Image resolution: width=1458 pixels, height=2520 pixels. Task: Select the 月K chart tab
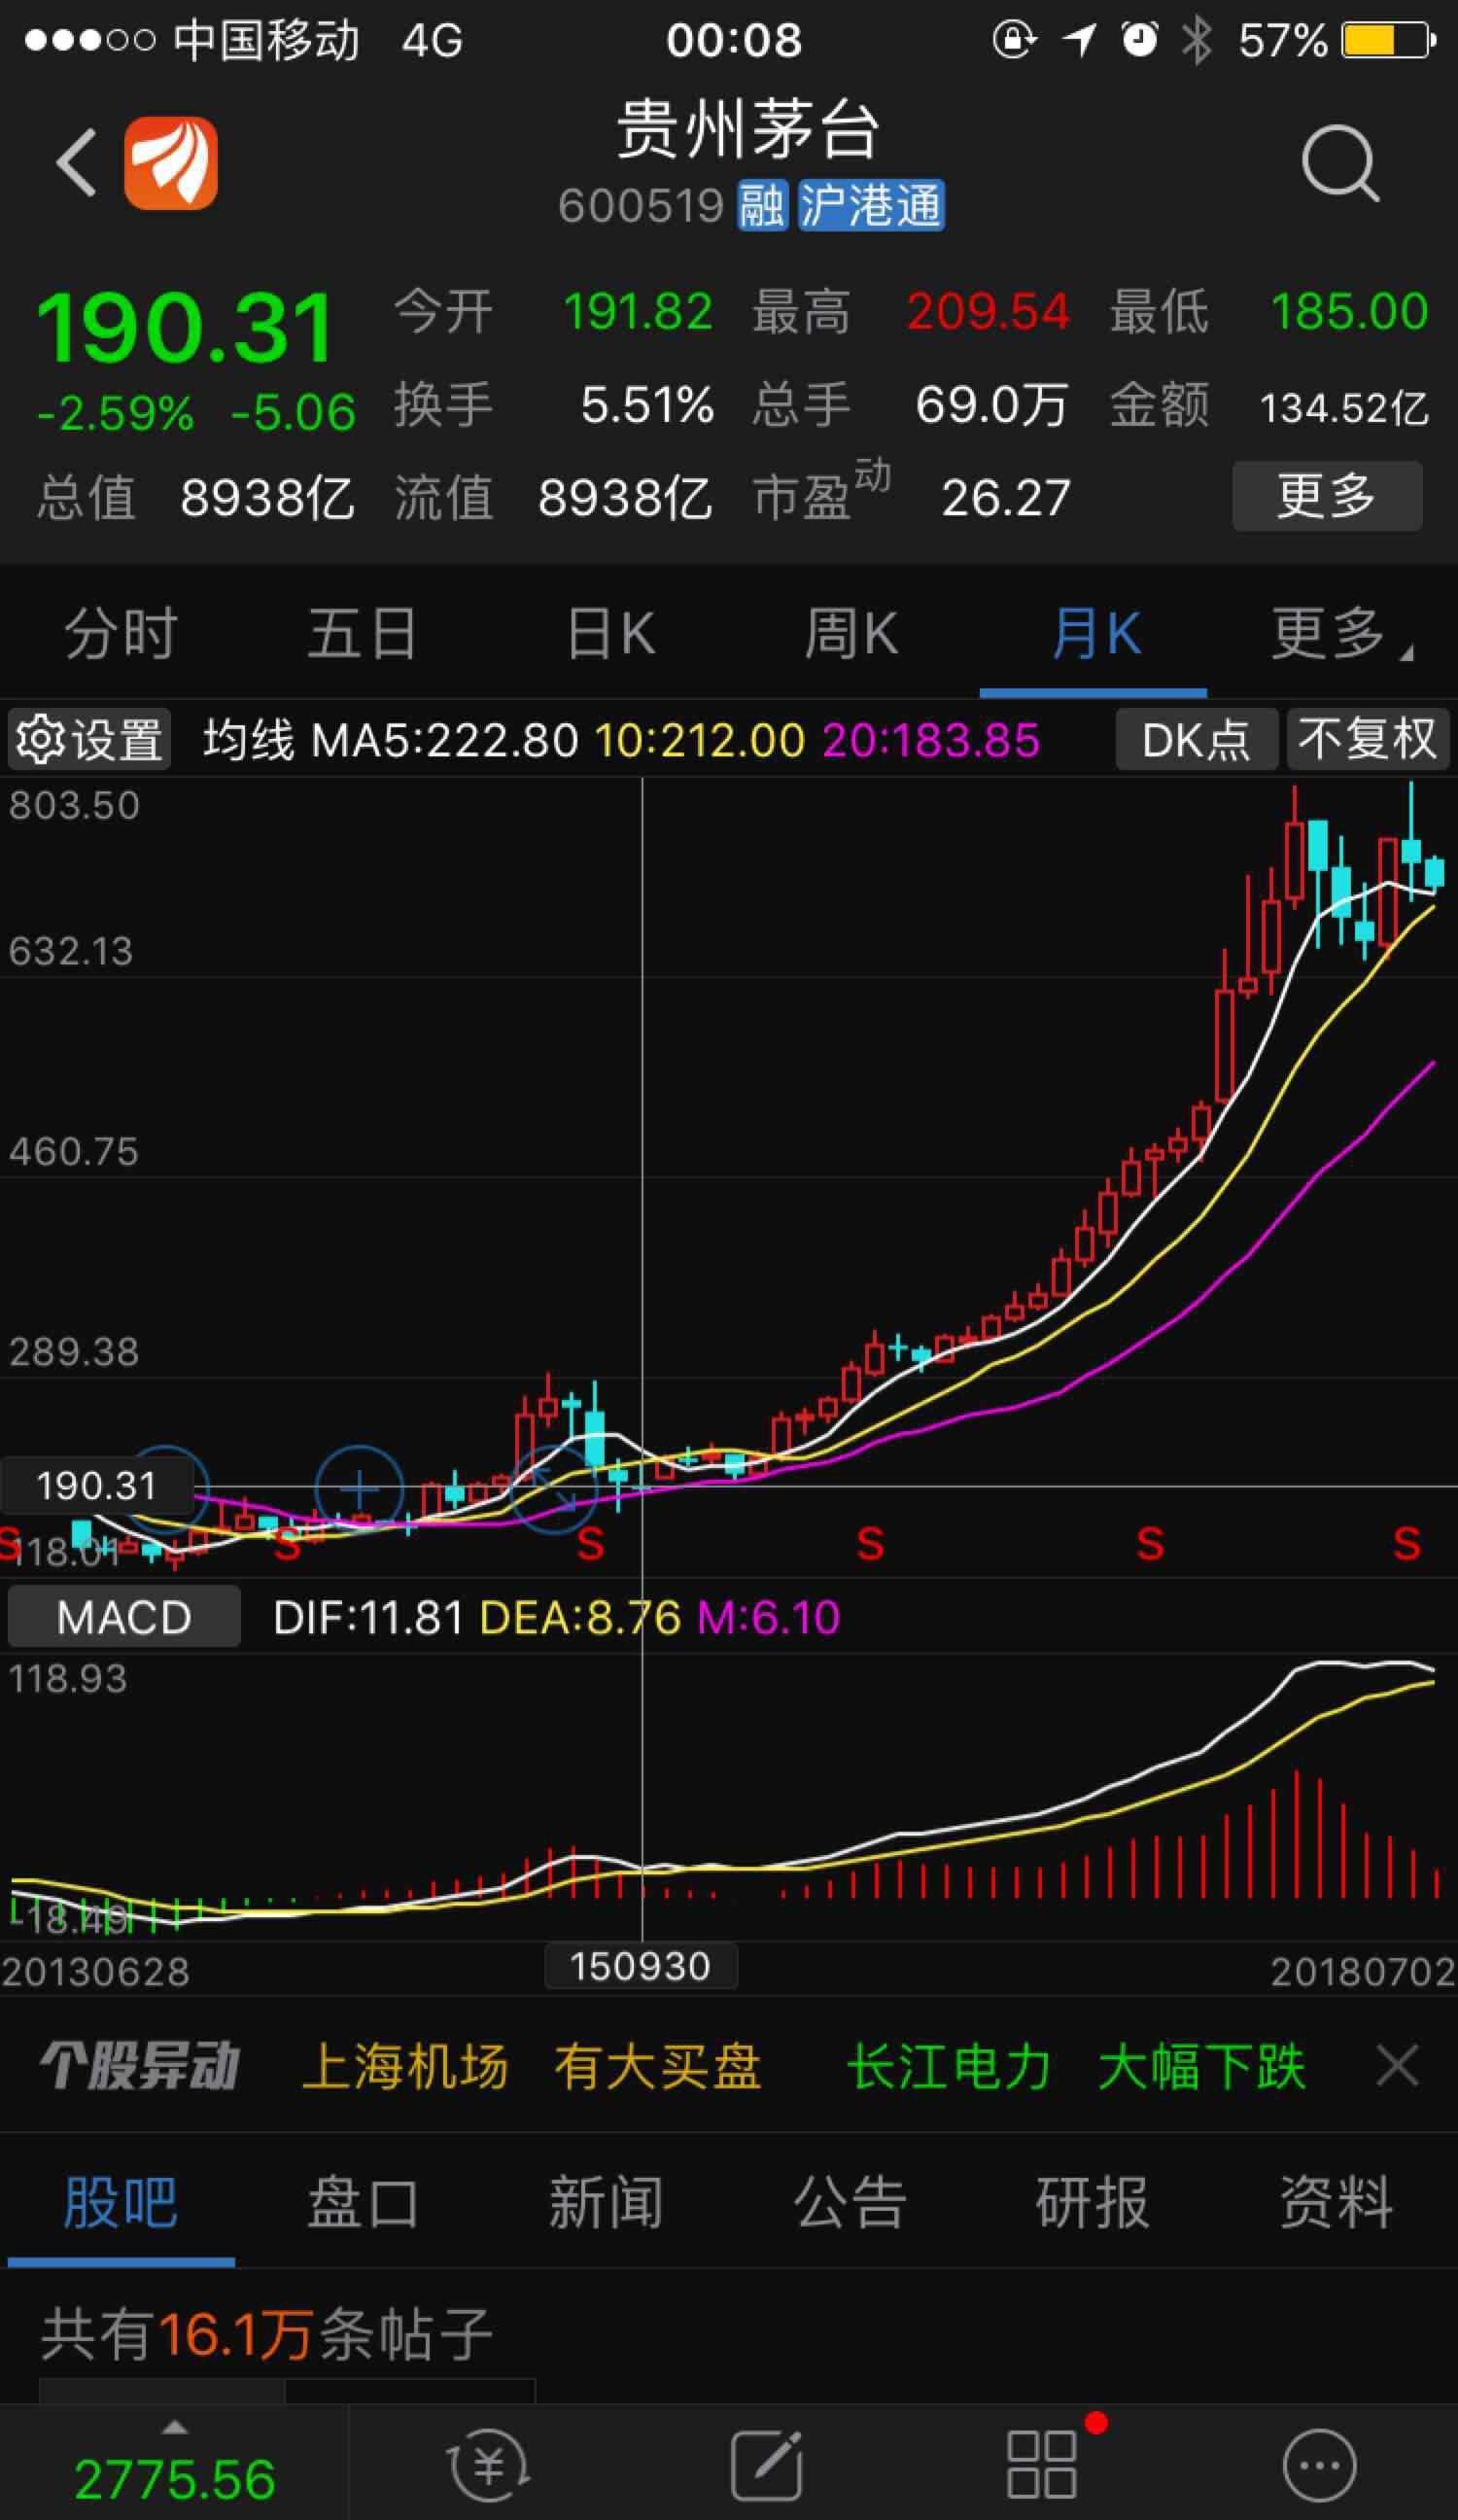point(1095,634)
